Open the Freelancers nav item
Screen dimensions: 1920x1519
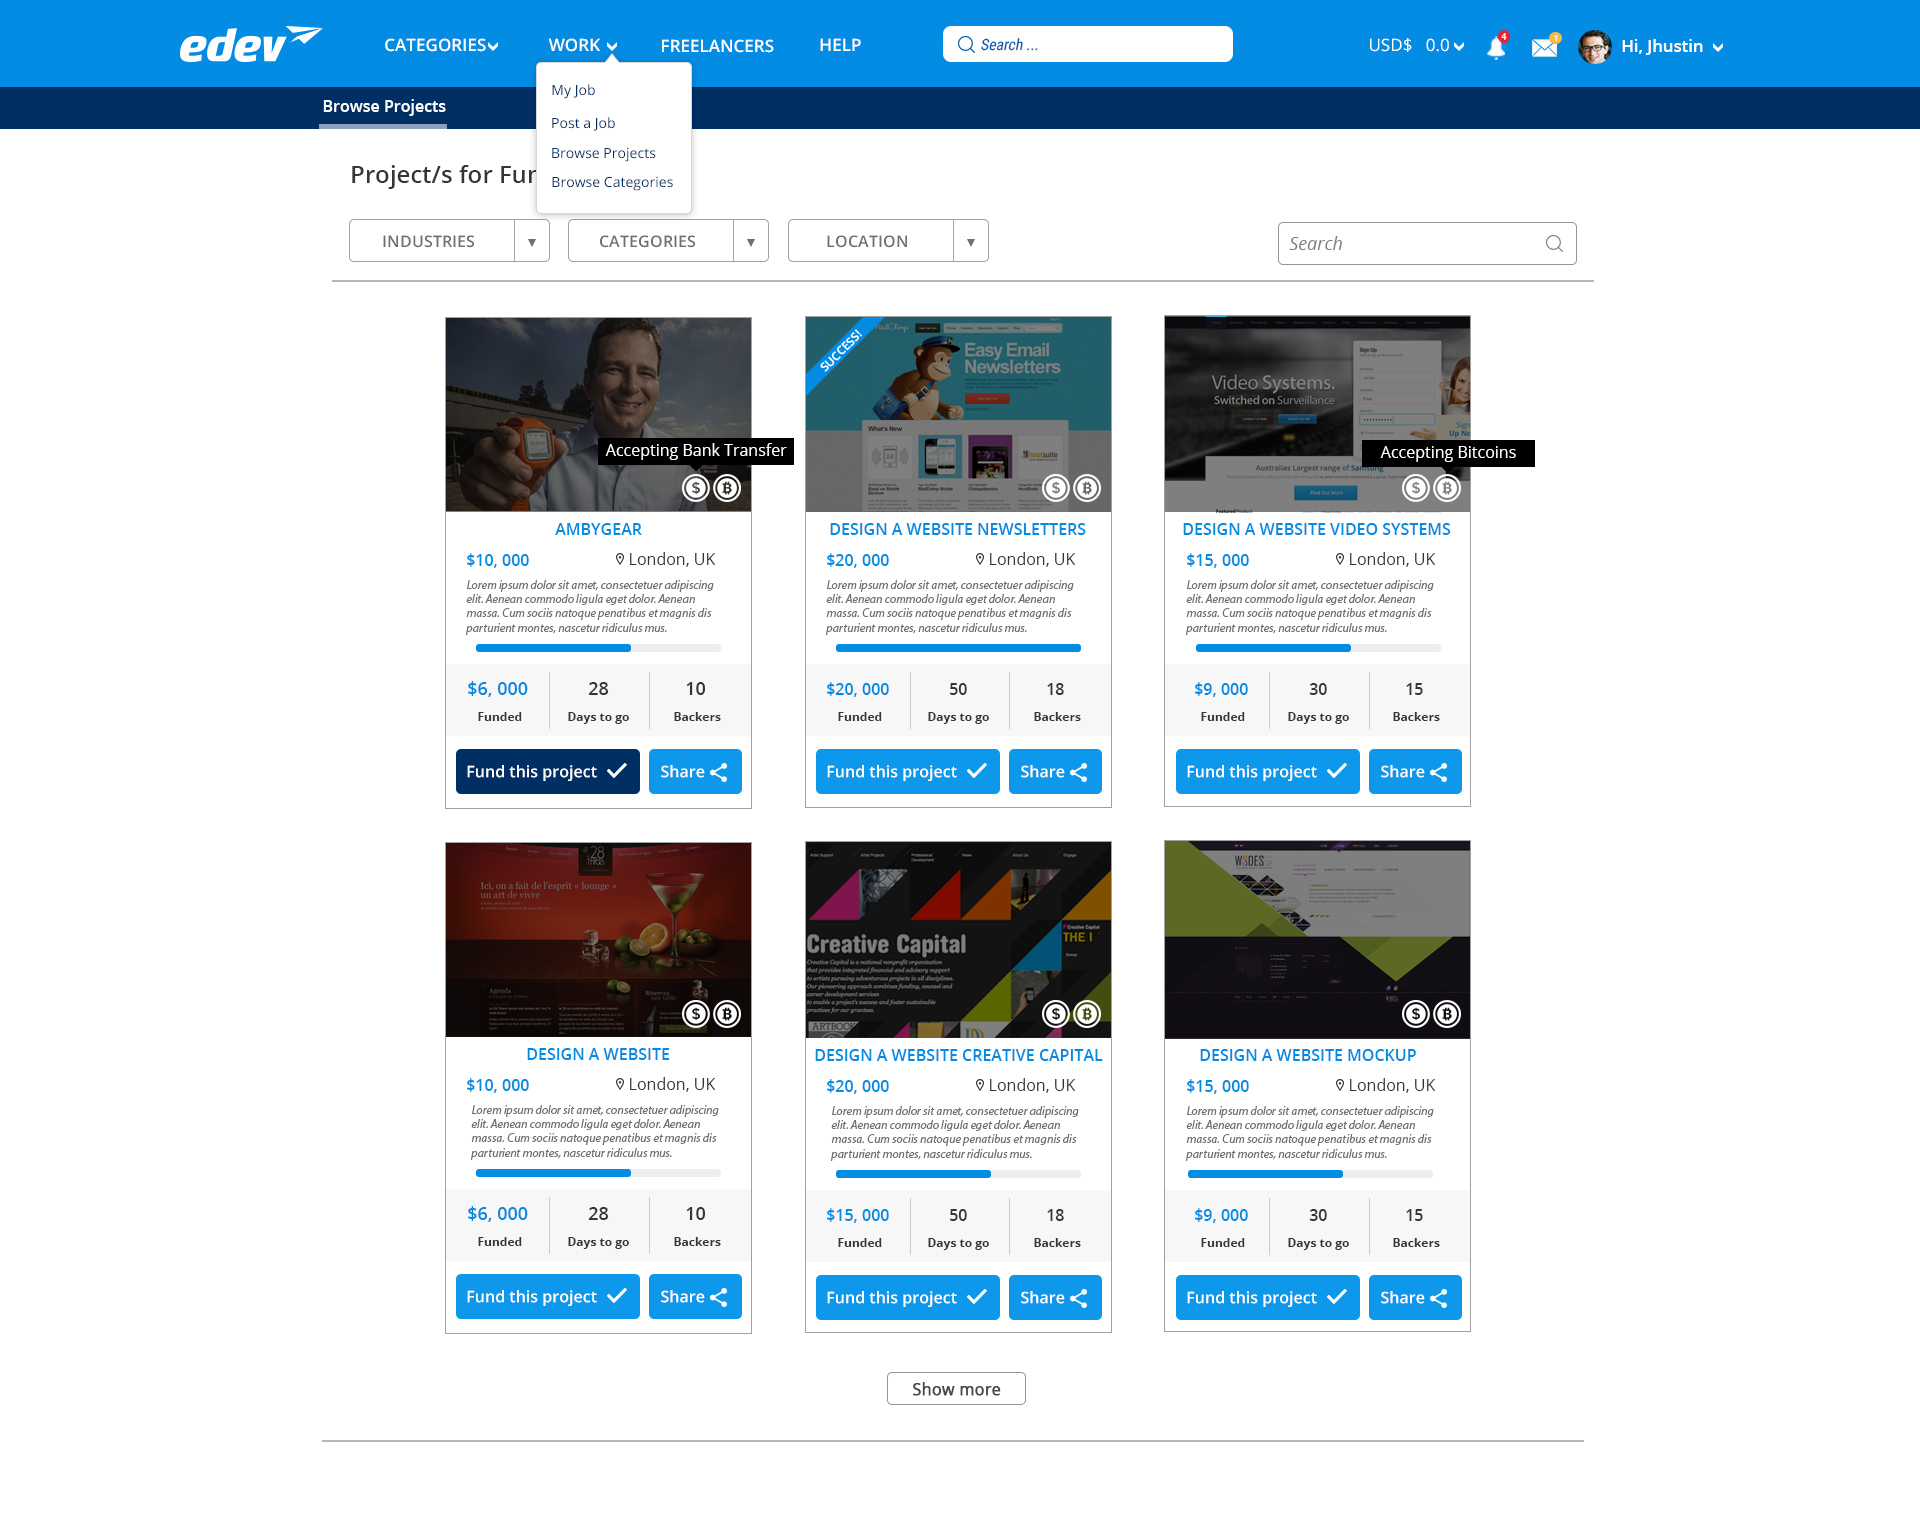point(717,46)
